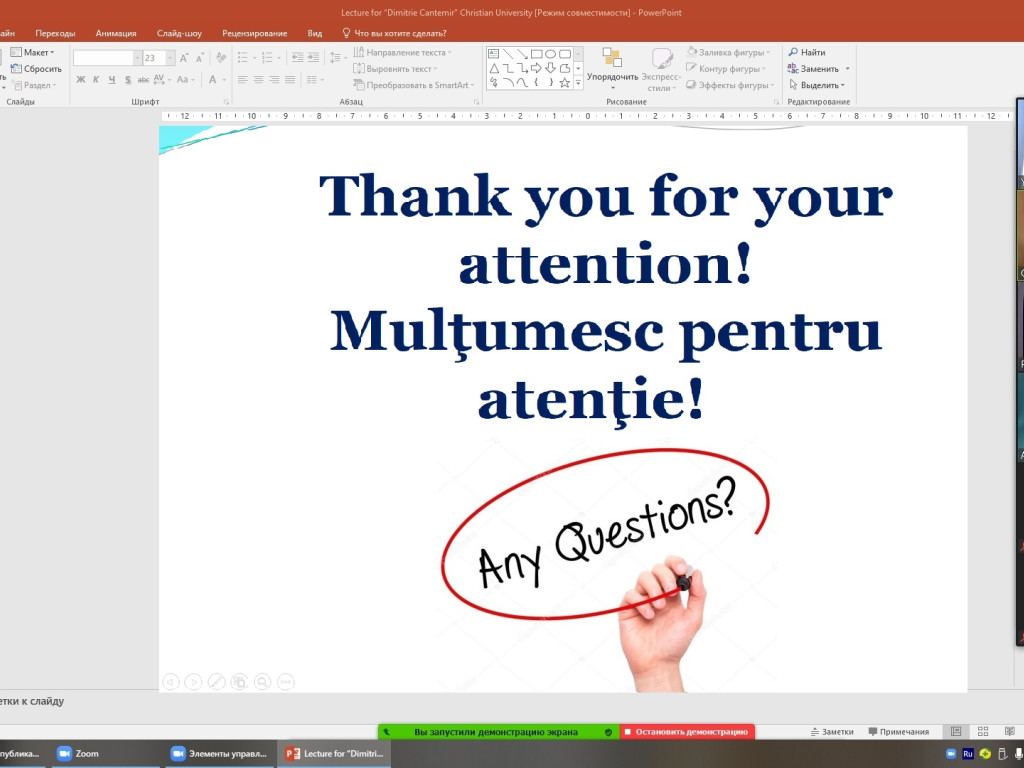Justify the text
This screenshot has height=768, width=1024.
pyautogui.click(x=290, y=80)
